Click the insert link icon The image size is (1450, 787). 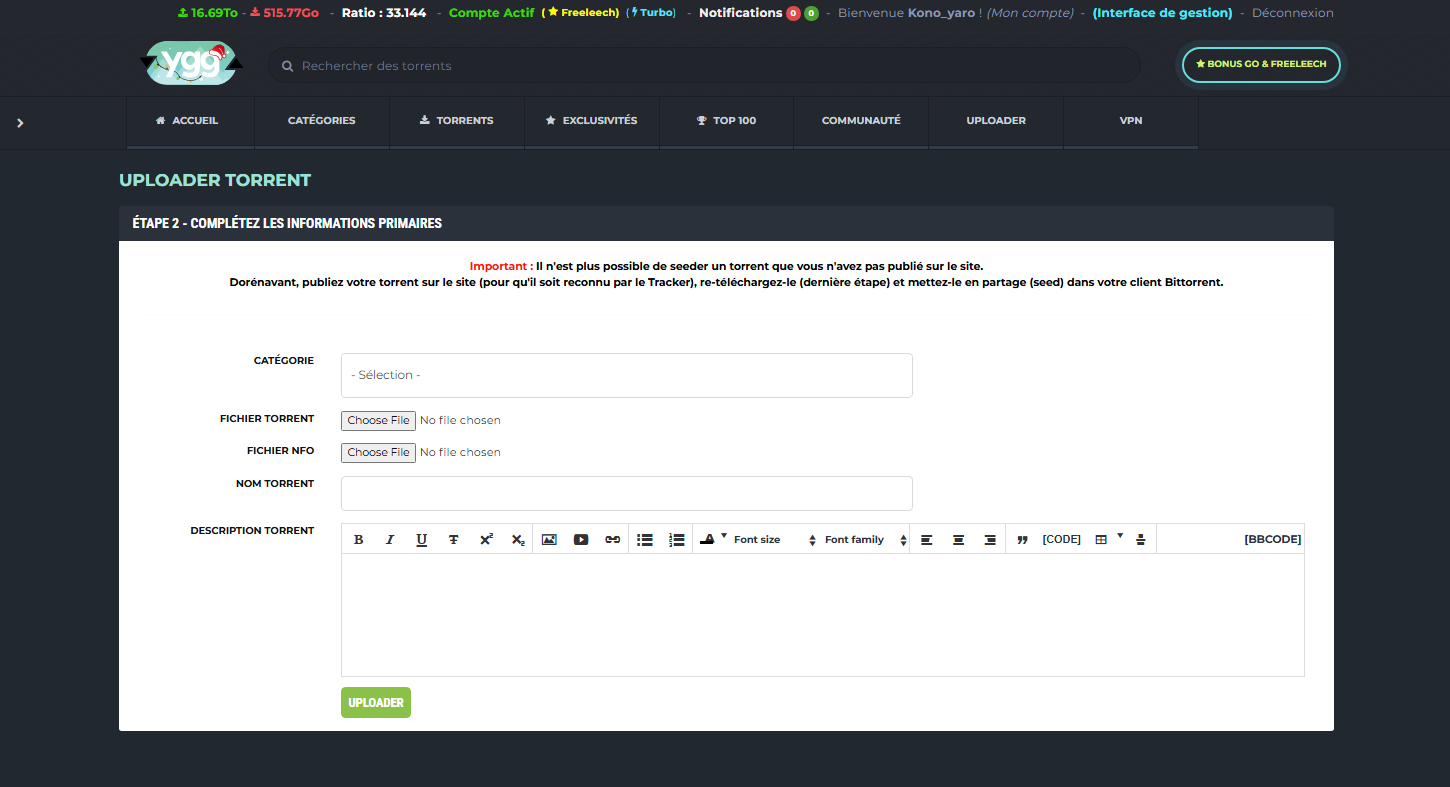point(612,540)
